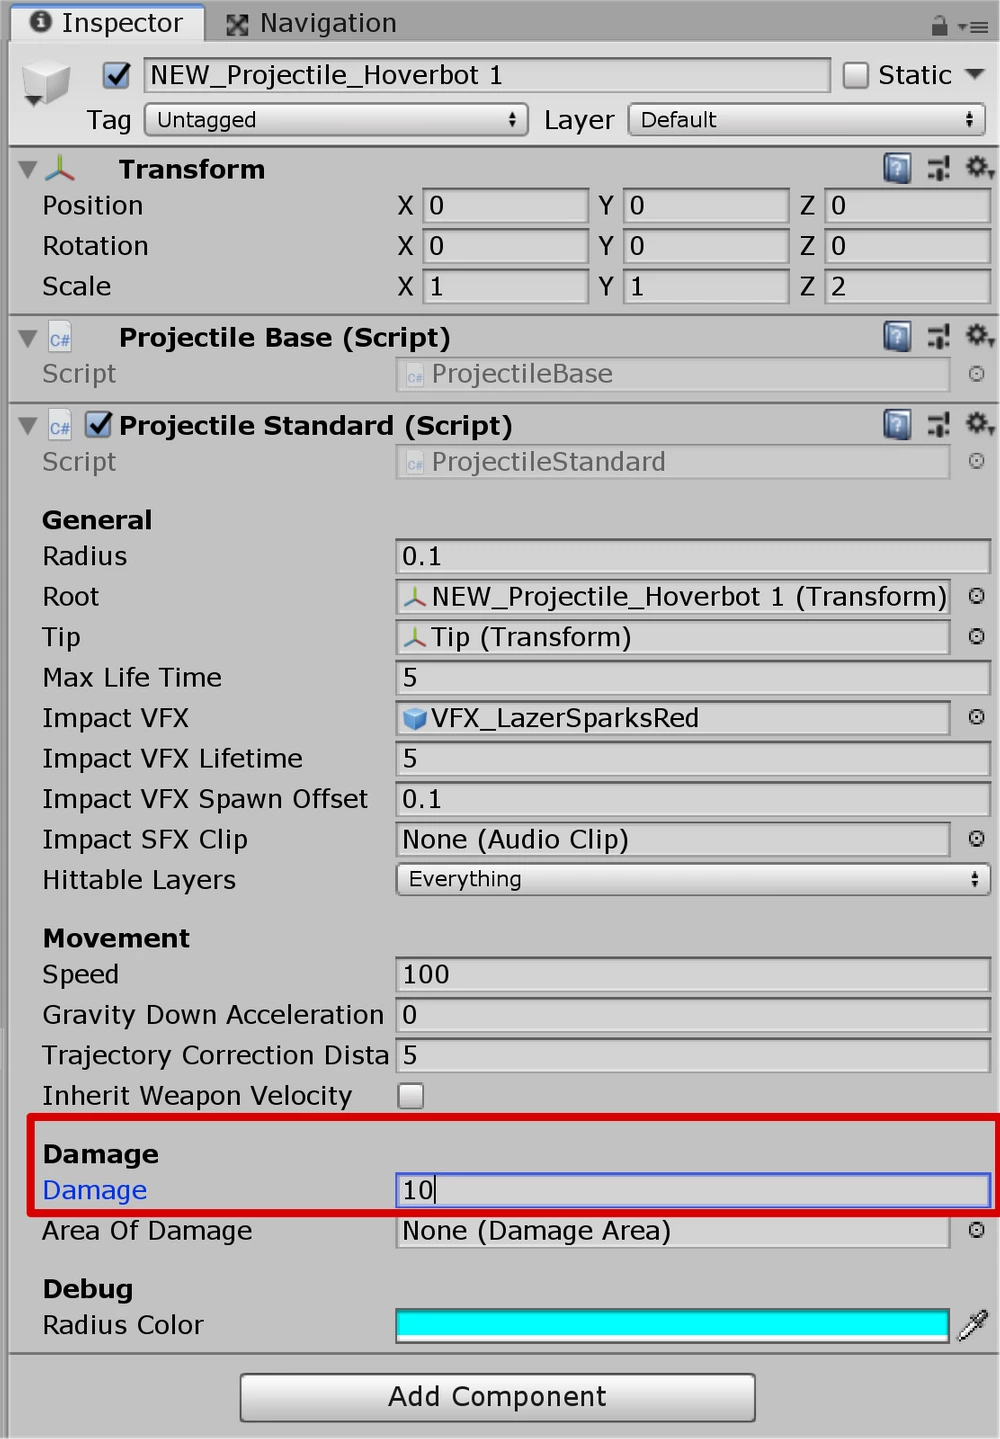Click Projectile Base C# script icon
Image resolution: width=1000 pixels, height=1439 pixels.
click(60, 339)
